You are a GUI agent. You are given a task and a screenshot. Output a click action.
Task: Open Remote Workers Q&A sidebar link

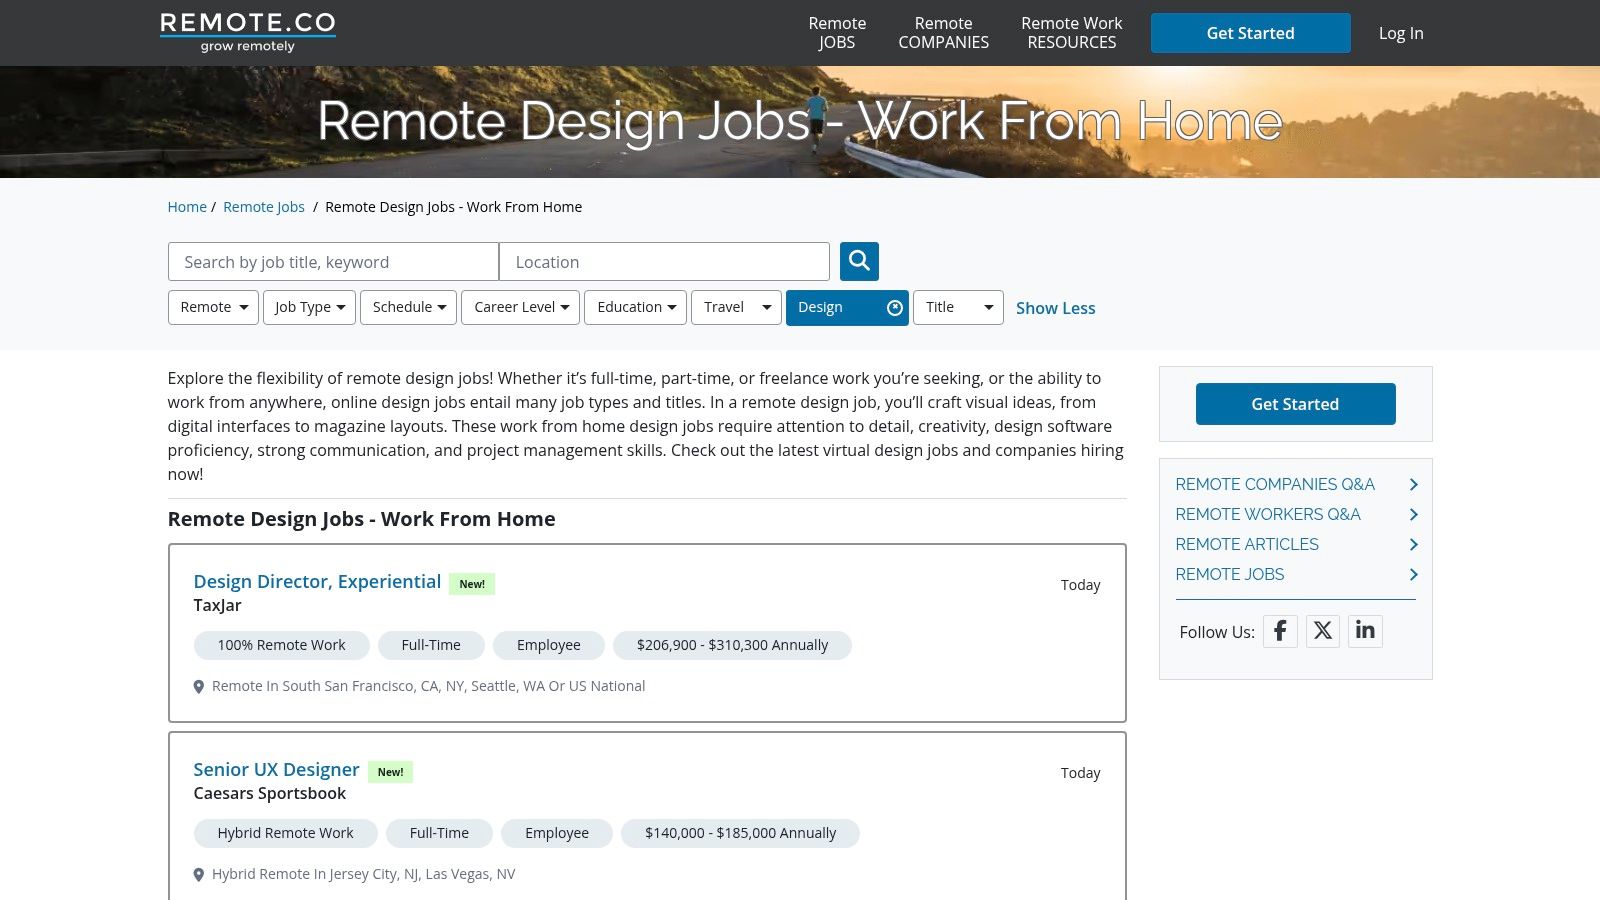[1268, 514]
